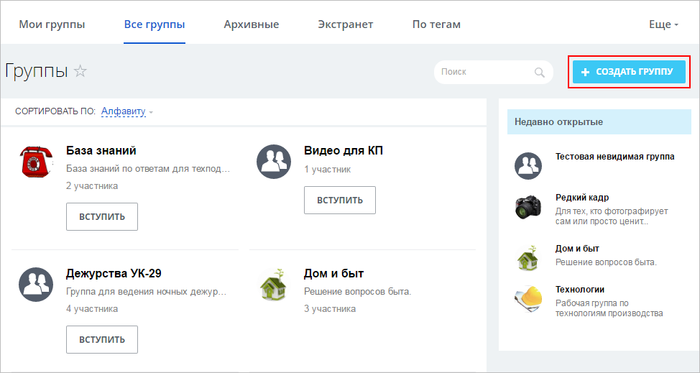700x373 pixels.
Task: Open the Архивные tab
Action: tap(251, 24)
